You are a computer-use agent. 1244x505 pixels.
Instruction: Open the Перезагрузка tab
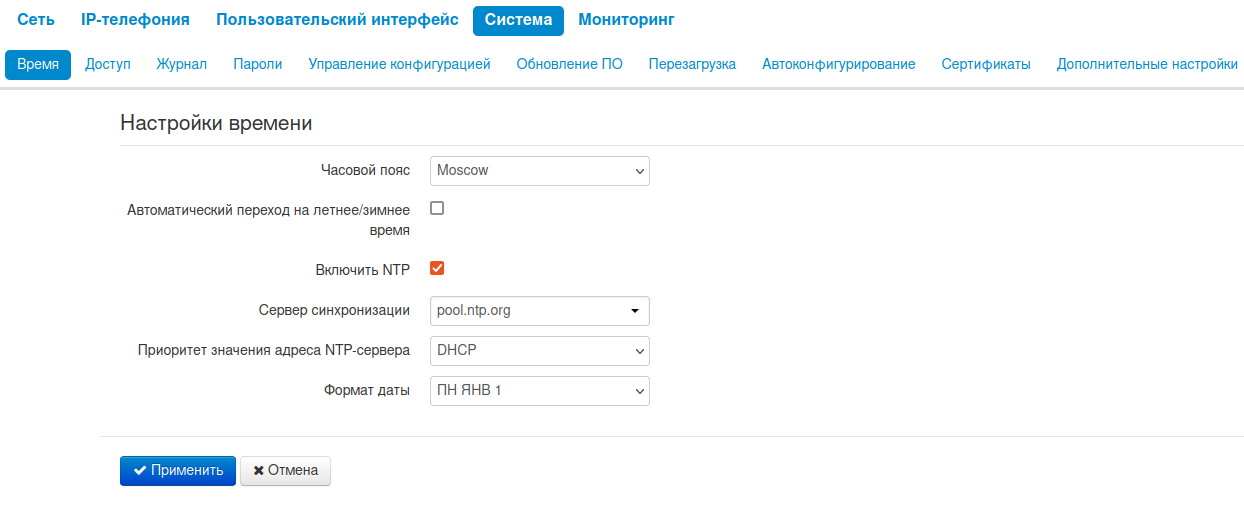pyautogui.click(x=692, y=64)
